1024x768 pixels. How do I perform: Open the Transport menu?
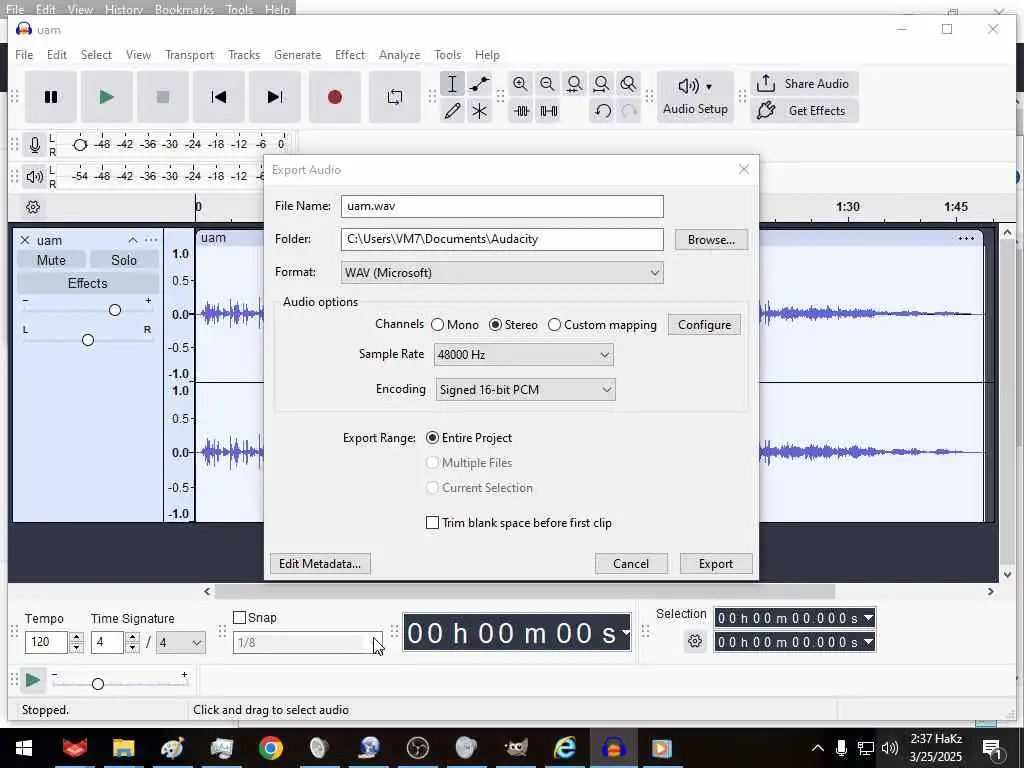[189, 55]
